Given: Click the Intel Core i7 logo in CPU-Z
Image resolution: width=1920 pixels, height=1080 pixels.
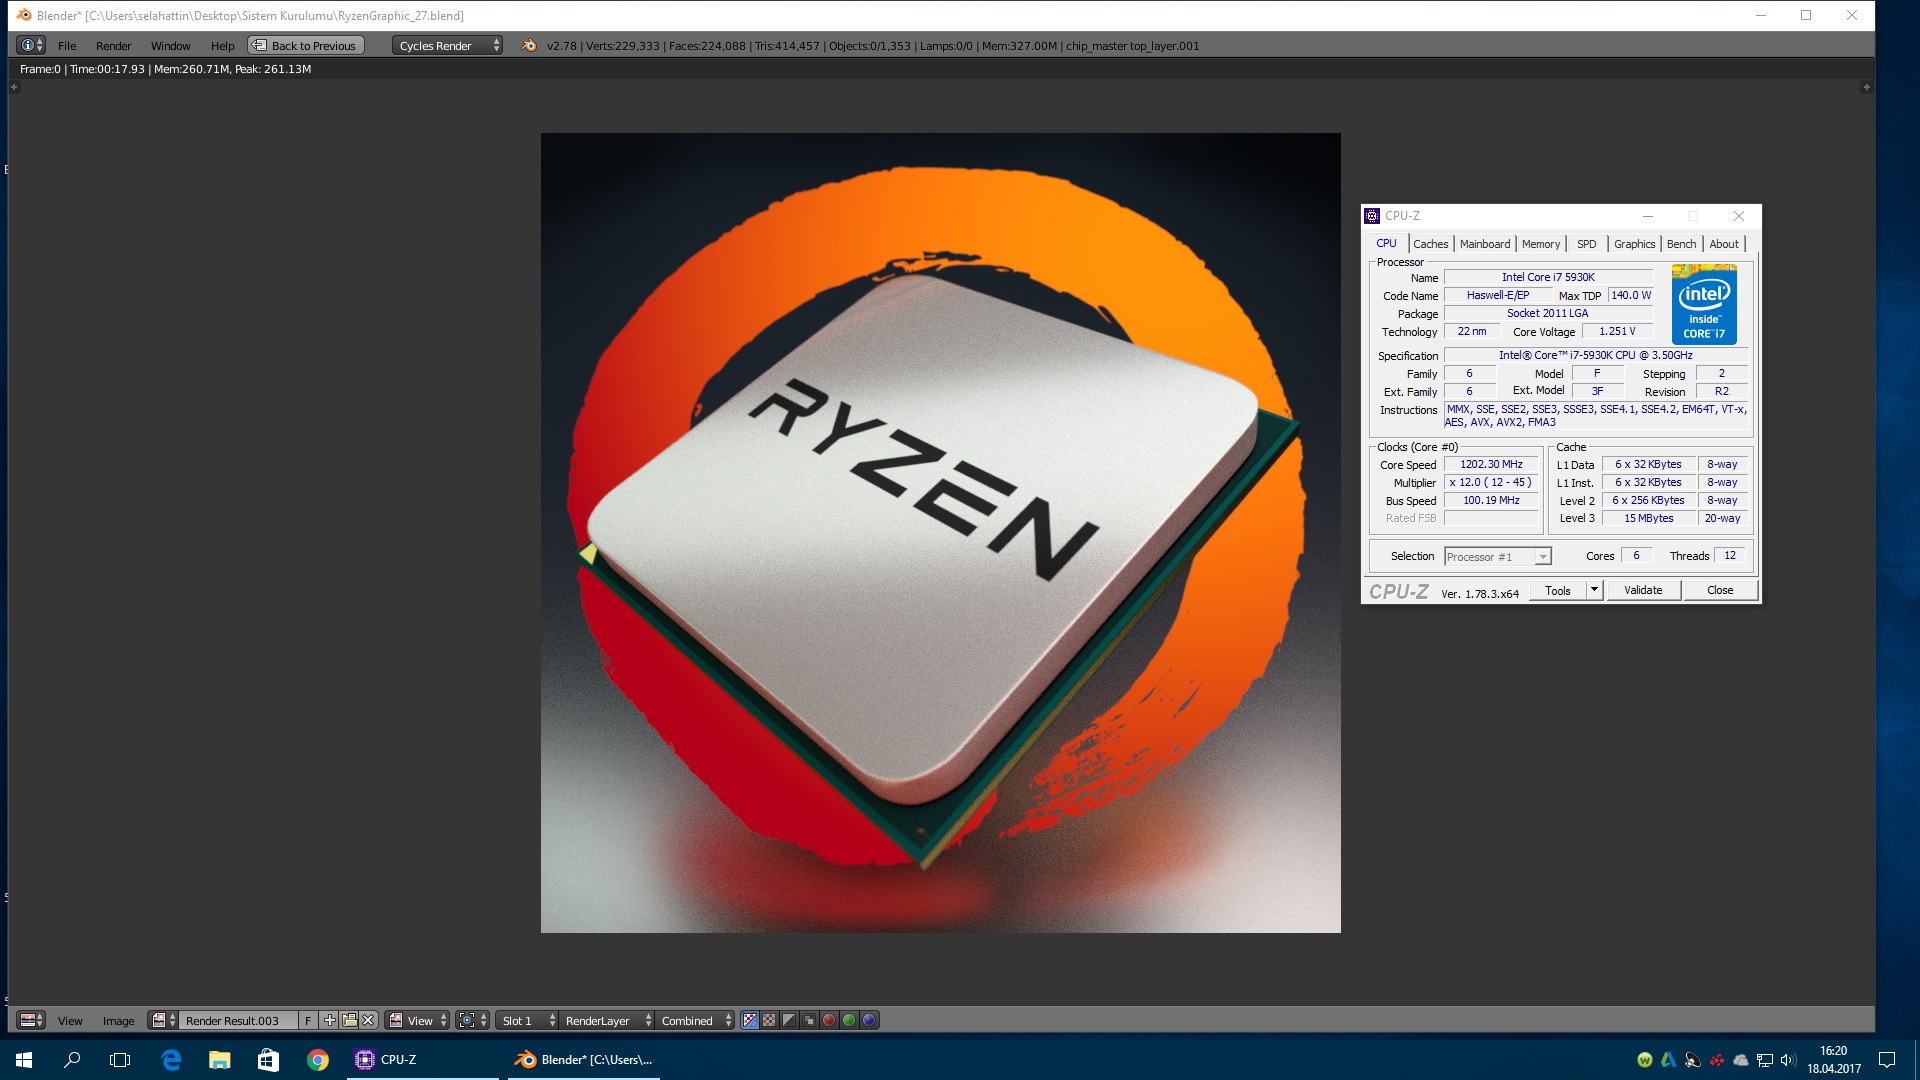Looking at the screenshot, I should point(1704,305).
